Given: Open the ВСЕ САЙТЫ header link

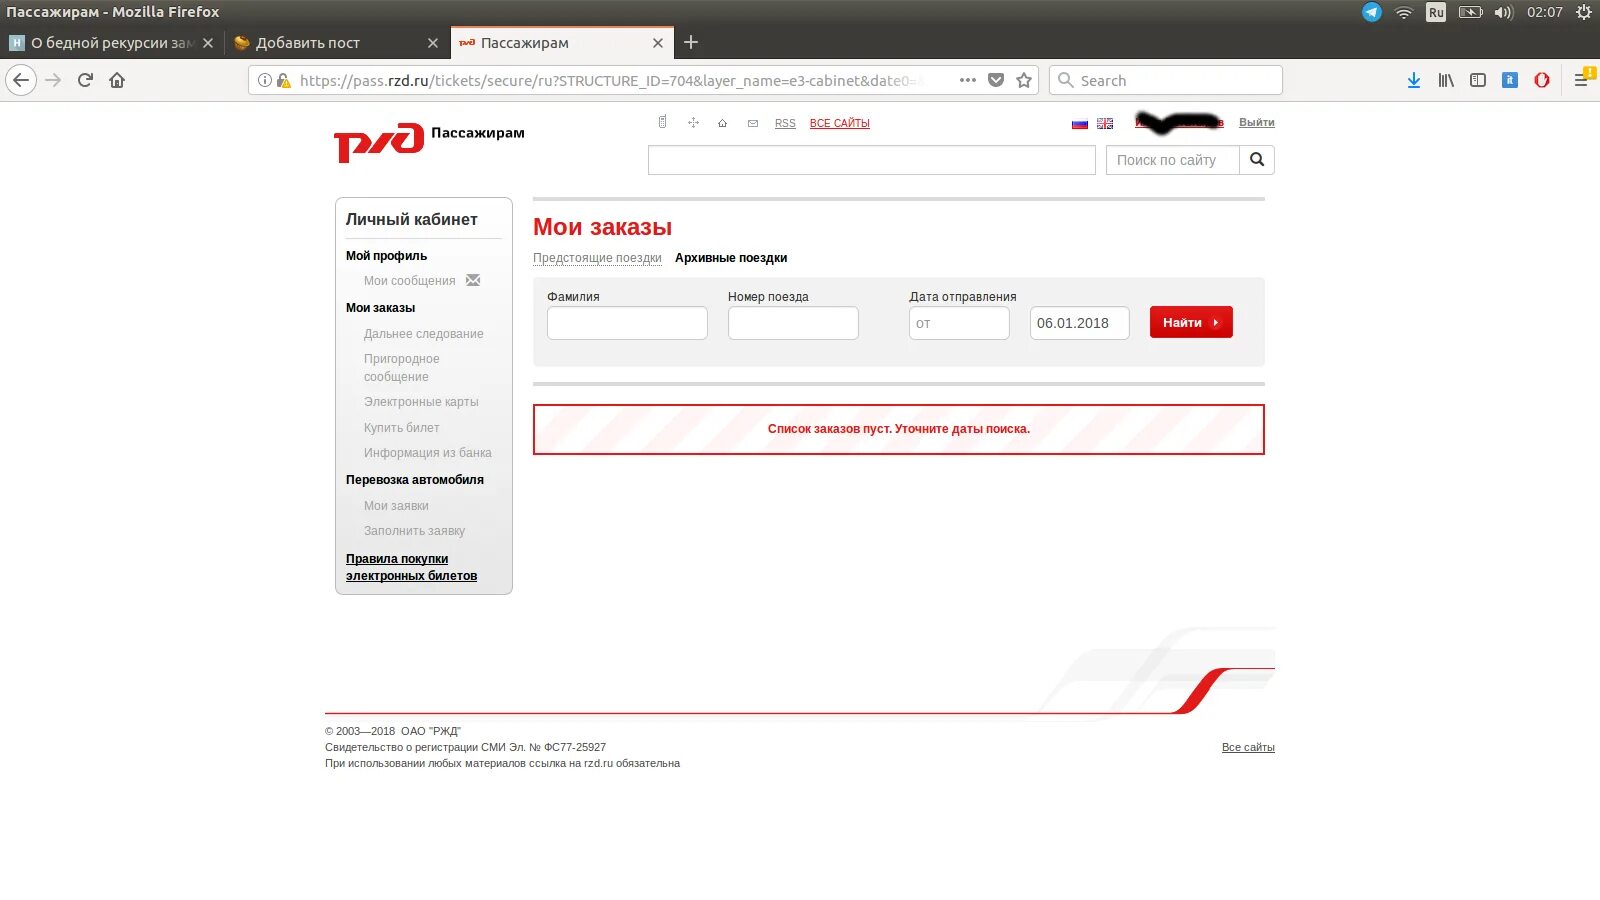Looking at the screenshot, I should [x=840, y=123].
